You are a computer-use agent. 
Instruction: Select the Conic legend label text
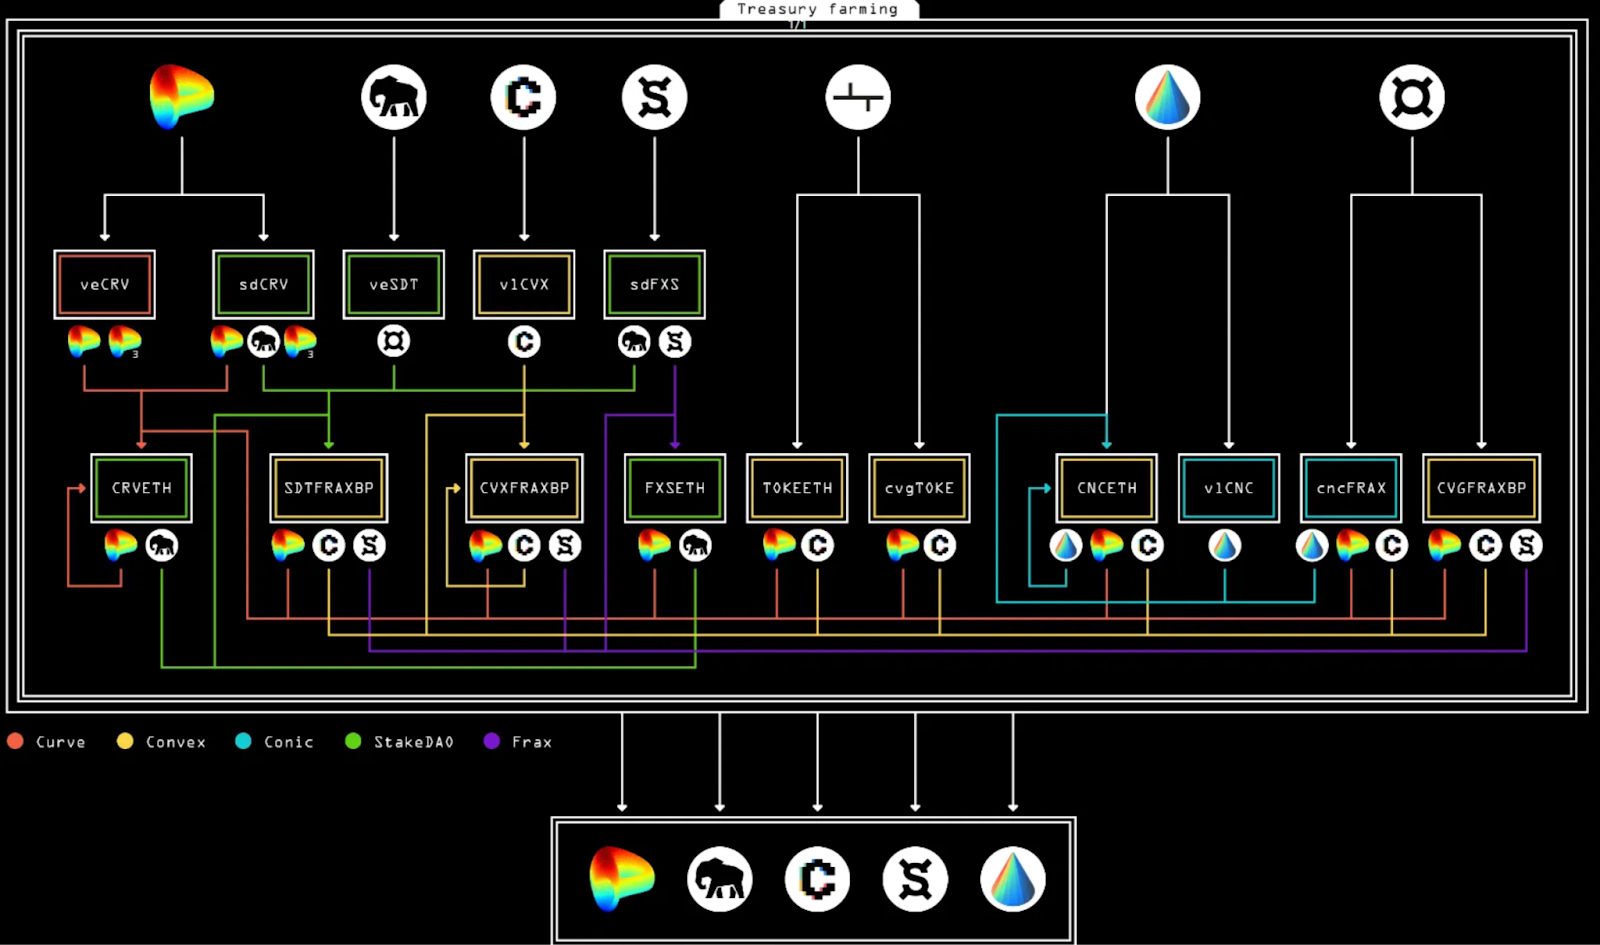tap(289, 742)
